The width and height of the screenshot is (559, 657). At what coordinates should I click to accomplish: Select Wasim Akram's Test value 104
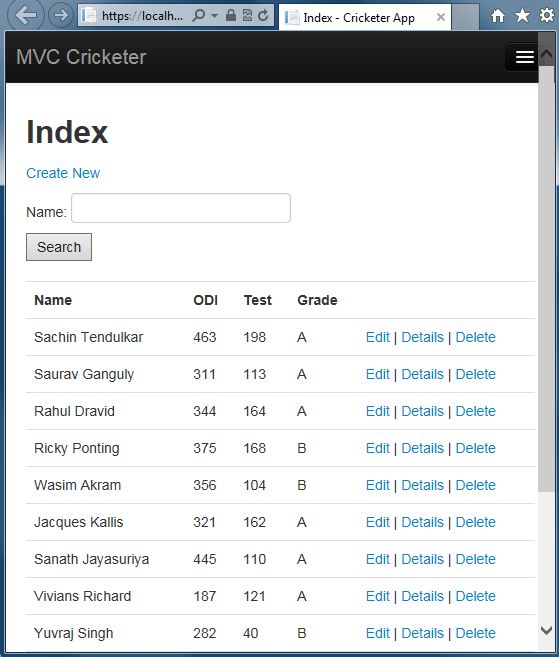tap(254, 485)
